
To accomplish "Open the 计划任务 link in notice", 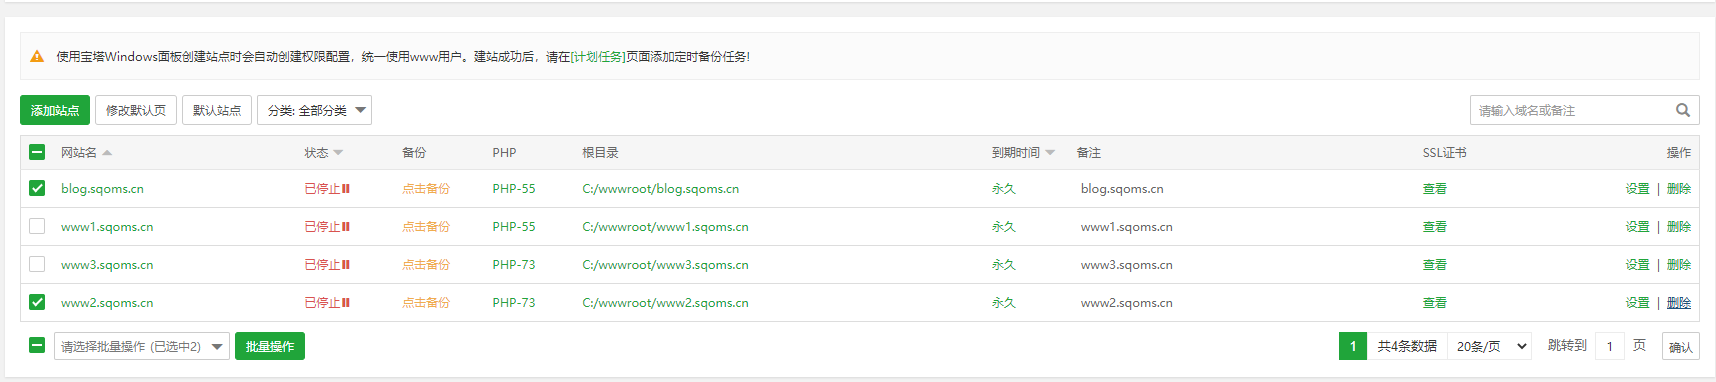I will (598, 57).
